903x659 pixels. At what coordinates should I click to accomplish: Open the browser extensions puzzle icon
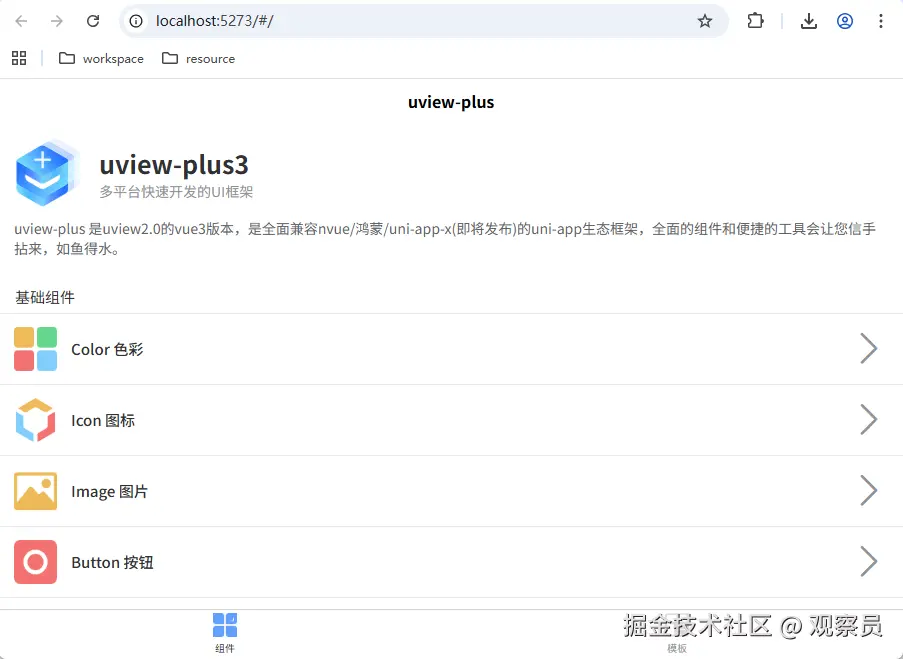(755, 21)
